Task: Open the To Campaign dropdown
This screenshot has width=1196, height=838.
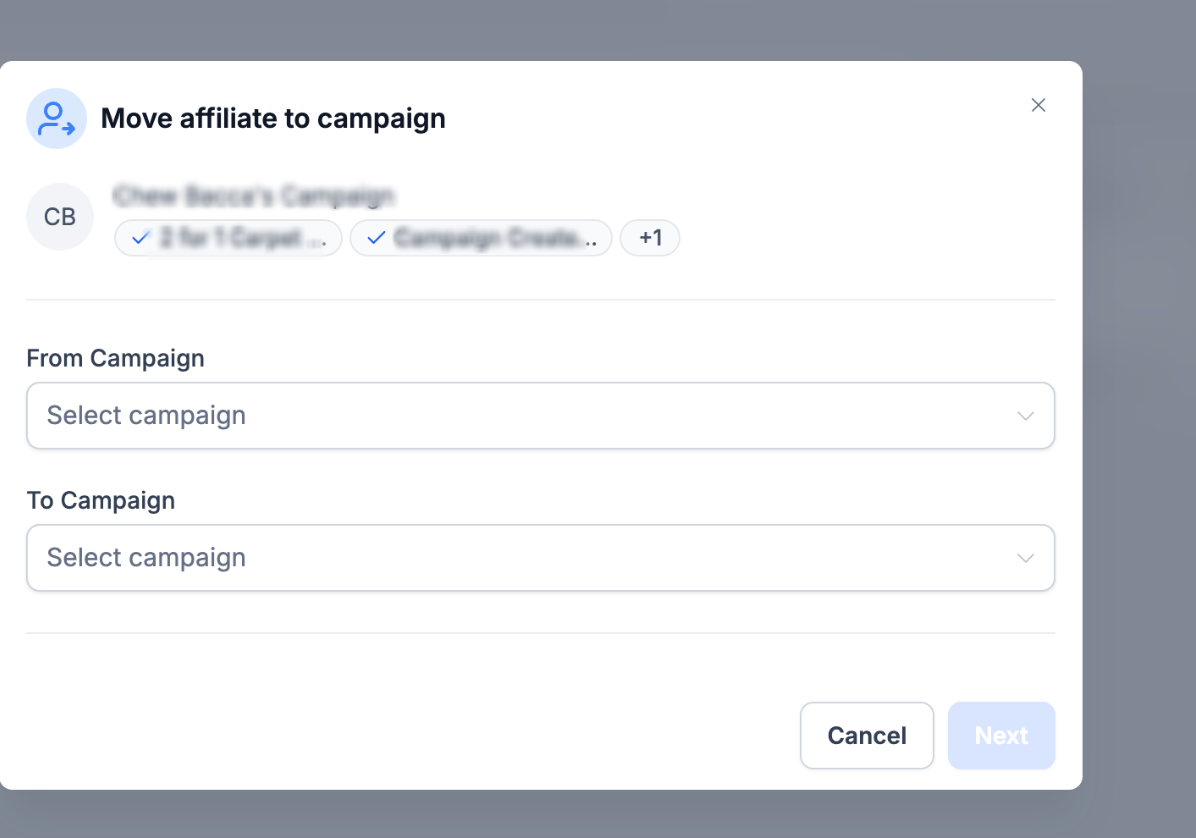Action: [541, 557]
